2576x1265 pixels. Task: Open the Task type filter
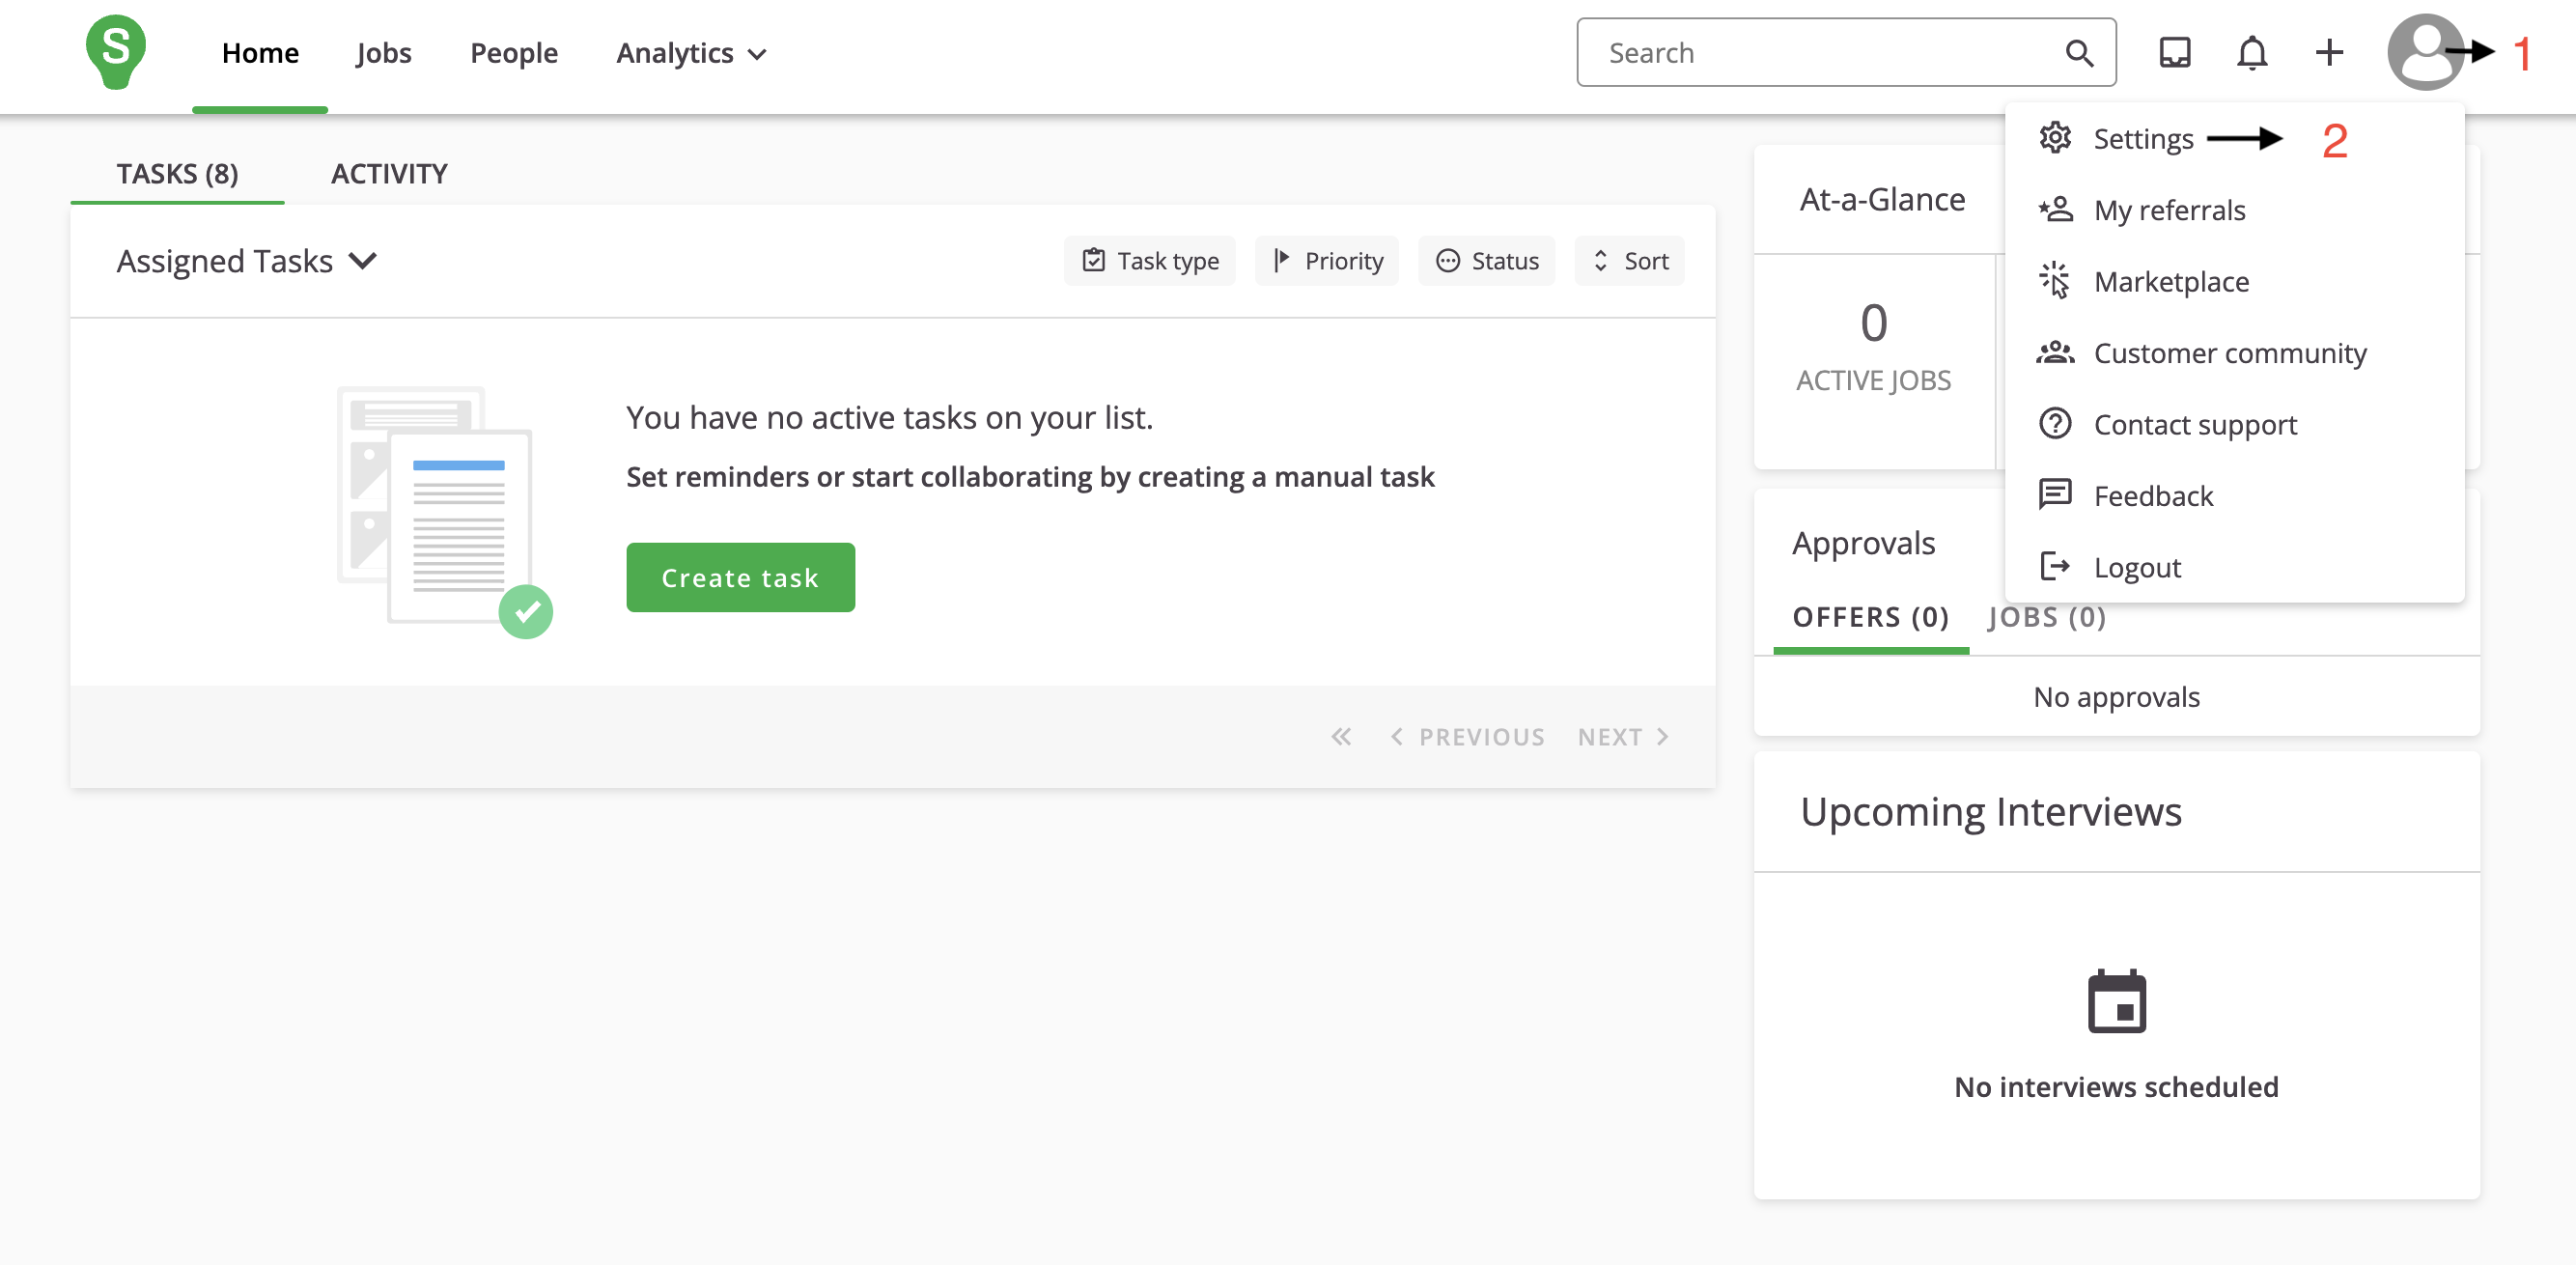pyautogui.click(x=1150, y=261)
